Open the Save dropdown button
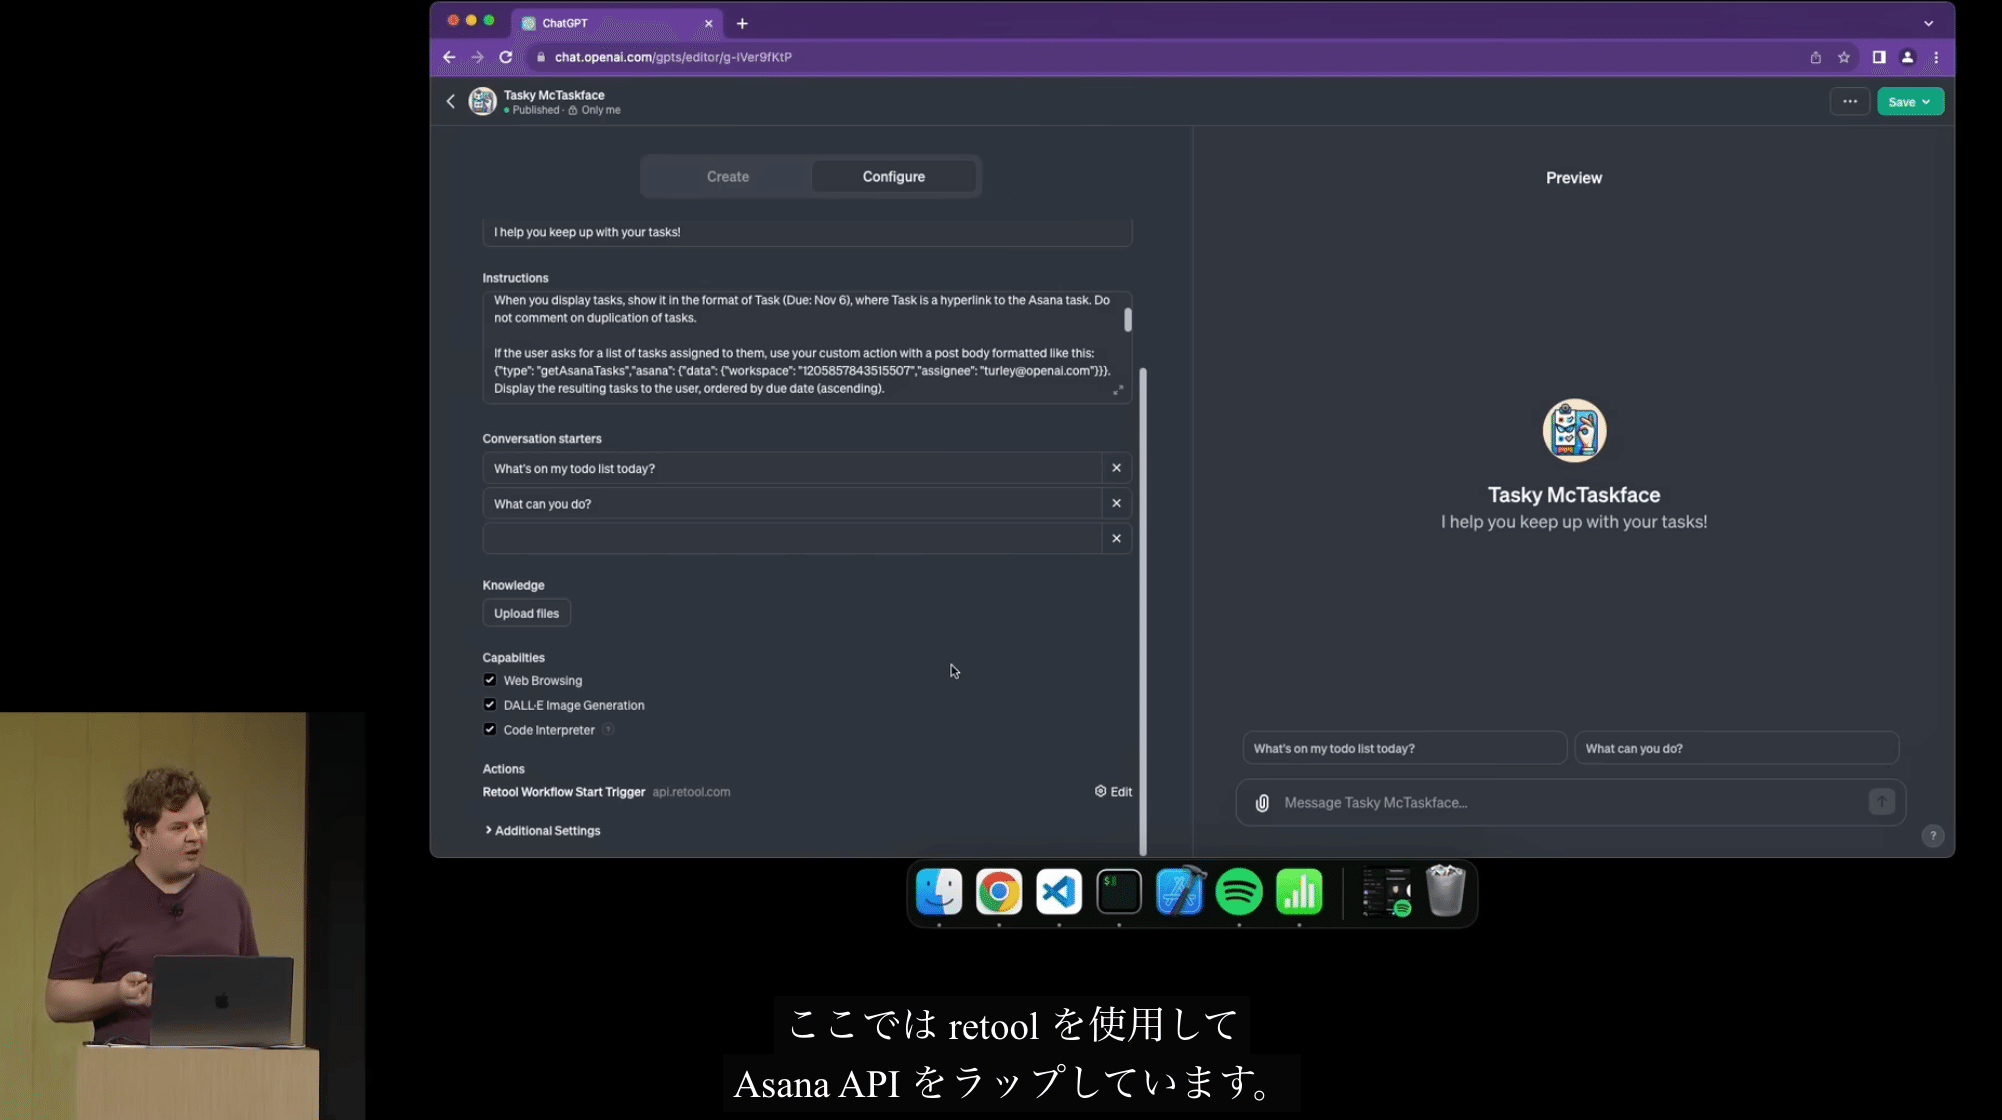The width and height of the screenshot is (2002, 1120). tap(1909, 102)
